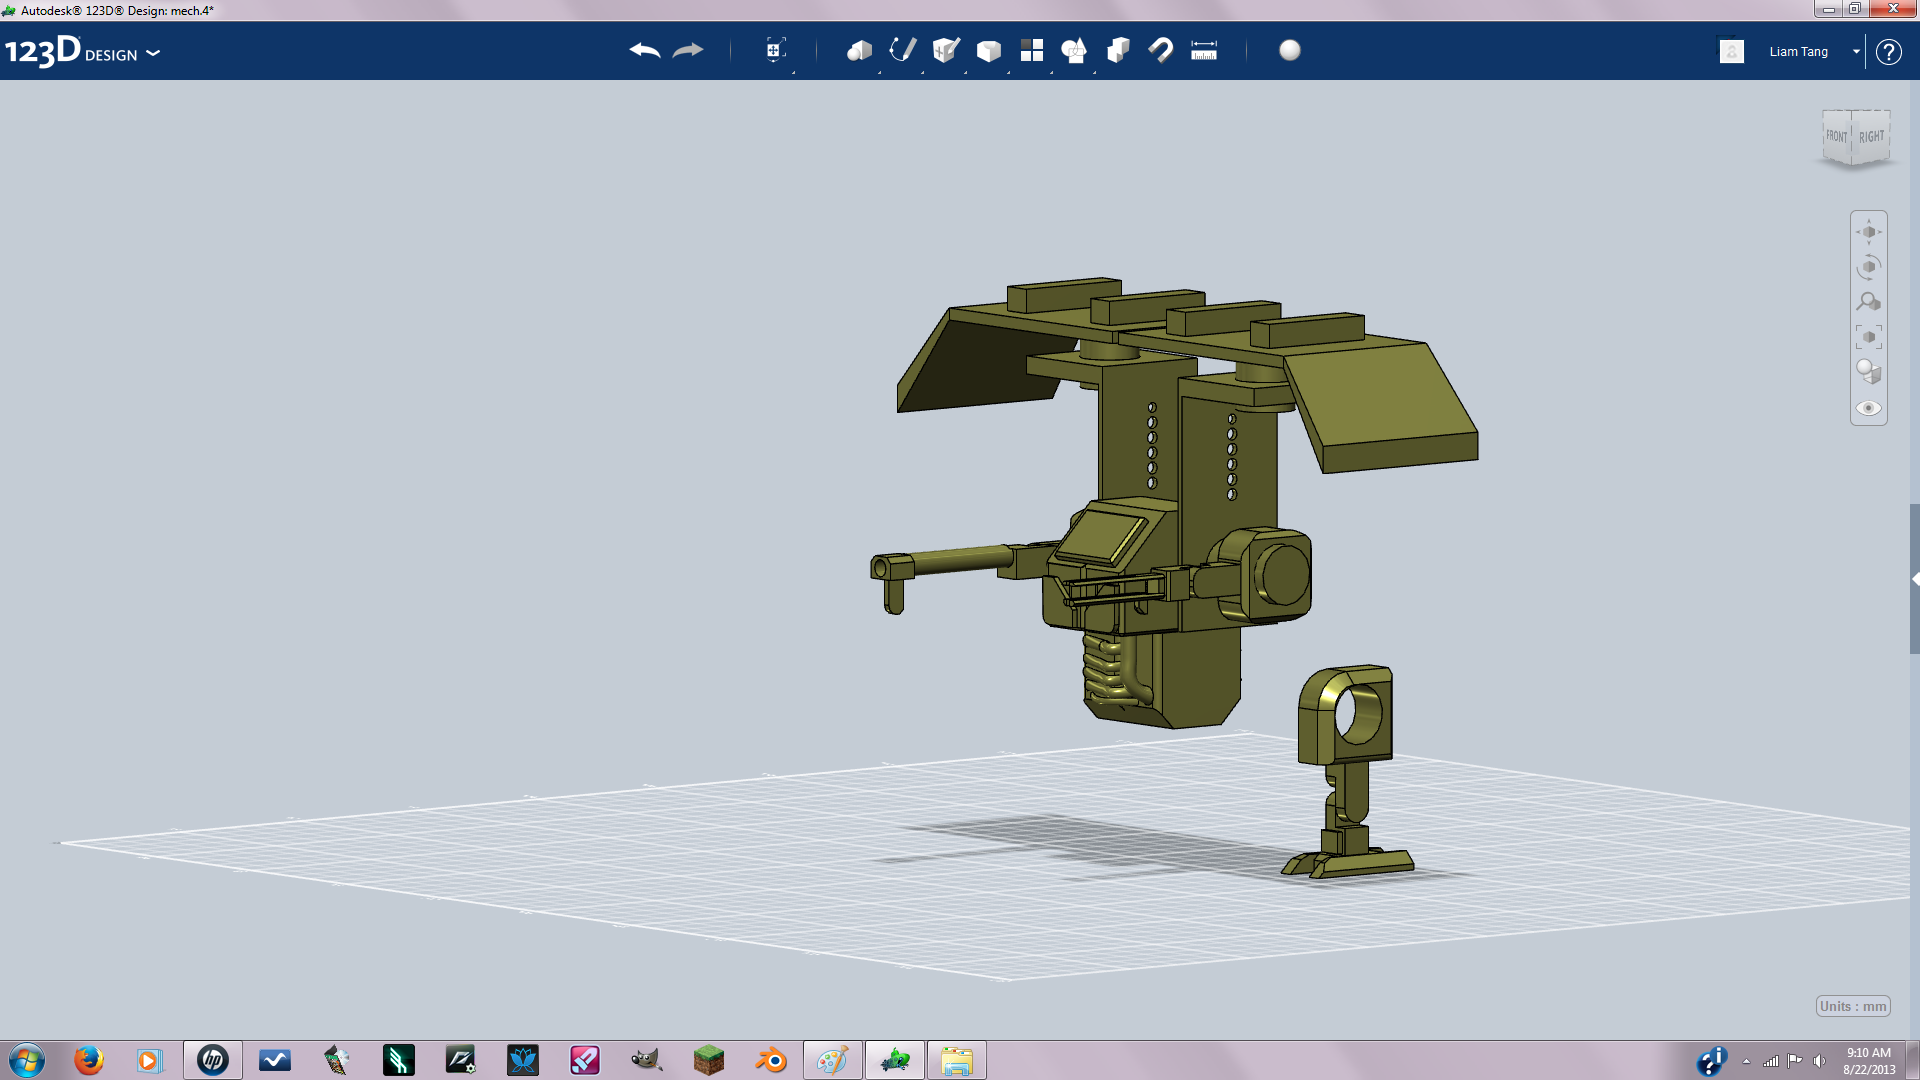Select the Pan navigation tool
The width and height of the screenshot is (1920, 1080).
[1869, 232]
